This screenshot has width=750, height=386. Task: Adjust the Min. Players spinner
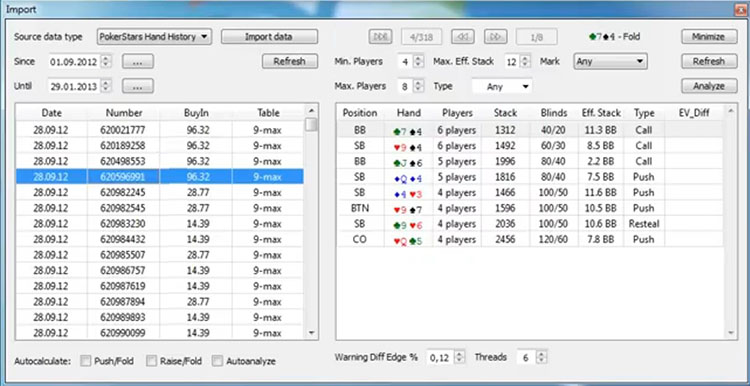(x=419, y=62)
